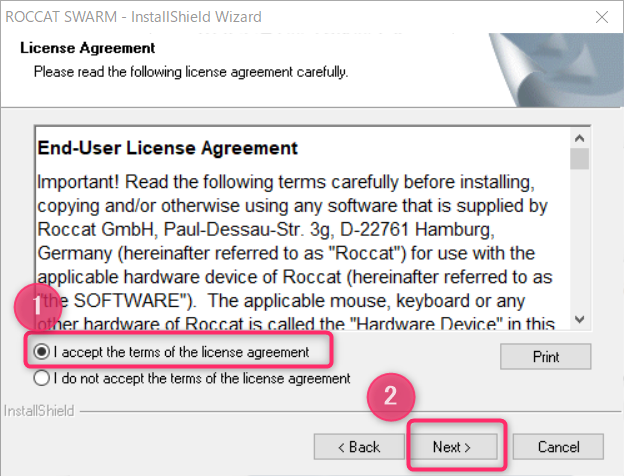Choose "I do not accept the terms" option
This screenshot has width=624, height=476.
click(x=42, y=378)
